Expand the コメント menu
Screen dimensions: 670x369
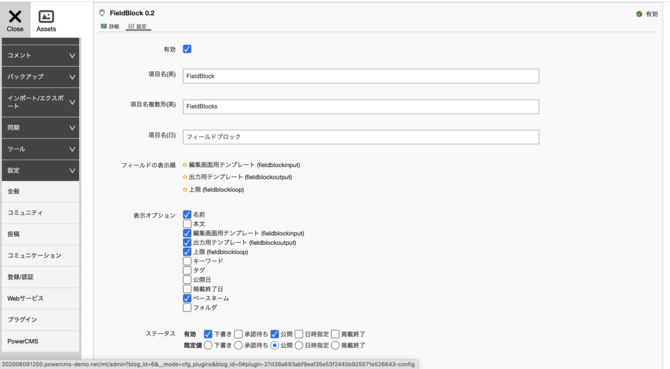coord(41,56)
